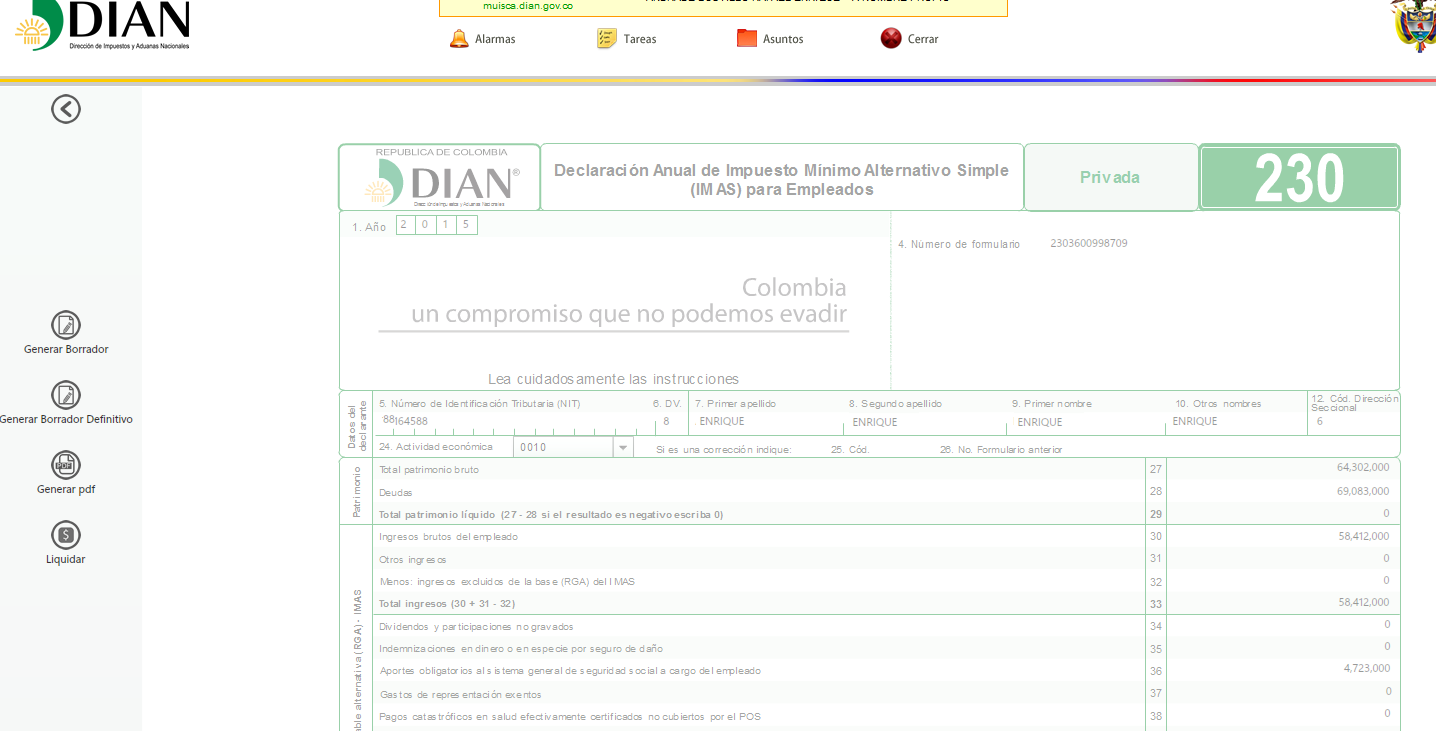Click the Liquidar dollar icon

pos(66,535)
